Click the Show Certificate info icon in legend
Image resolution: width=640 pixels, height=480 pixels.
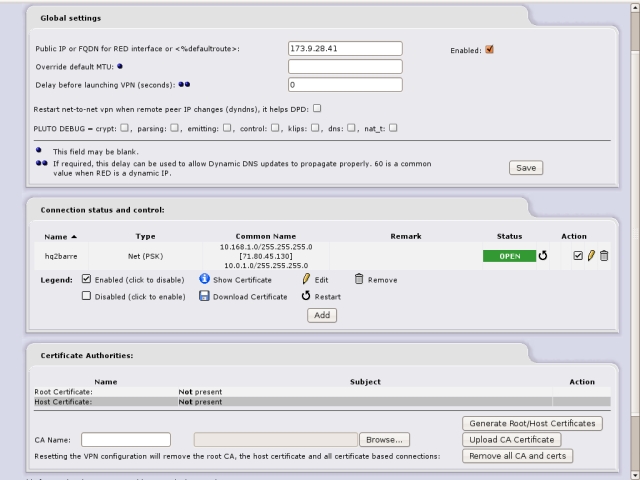(x=205, y=279)
